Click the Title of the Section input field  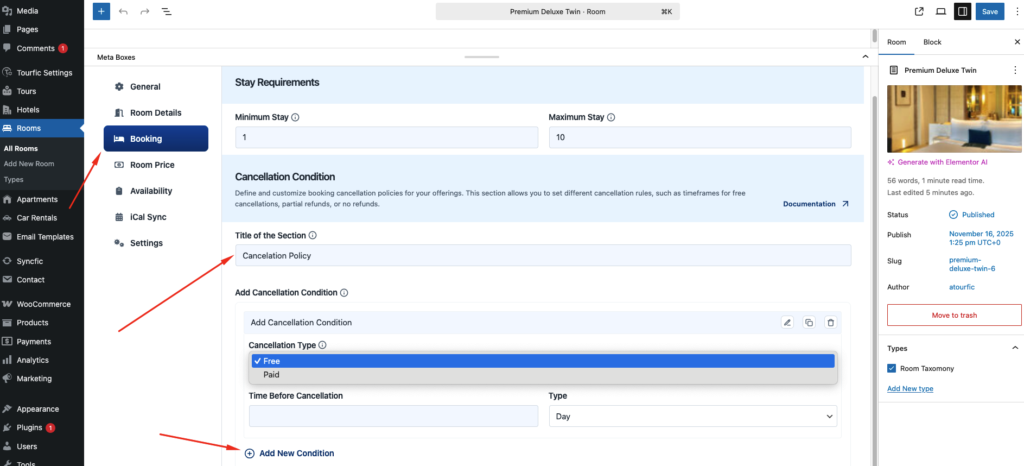(x=543, y=256)
